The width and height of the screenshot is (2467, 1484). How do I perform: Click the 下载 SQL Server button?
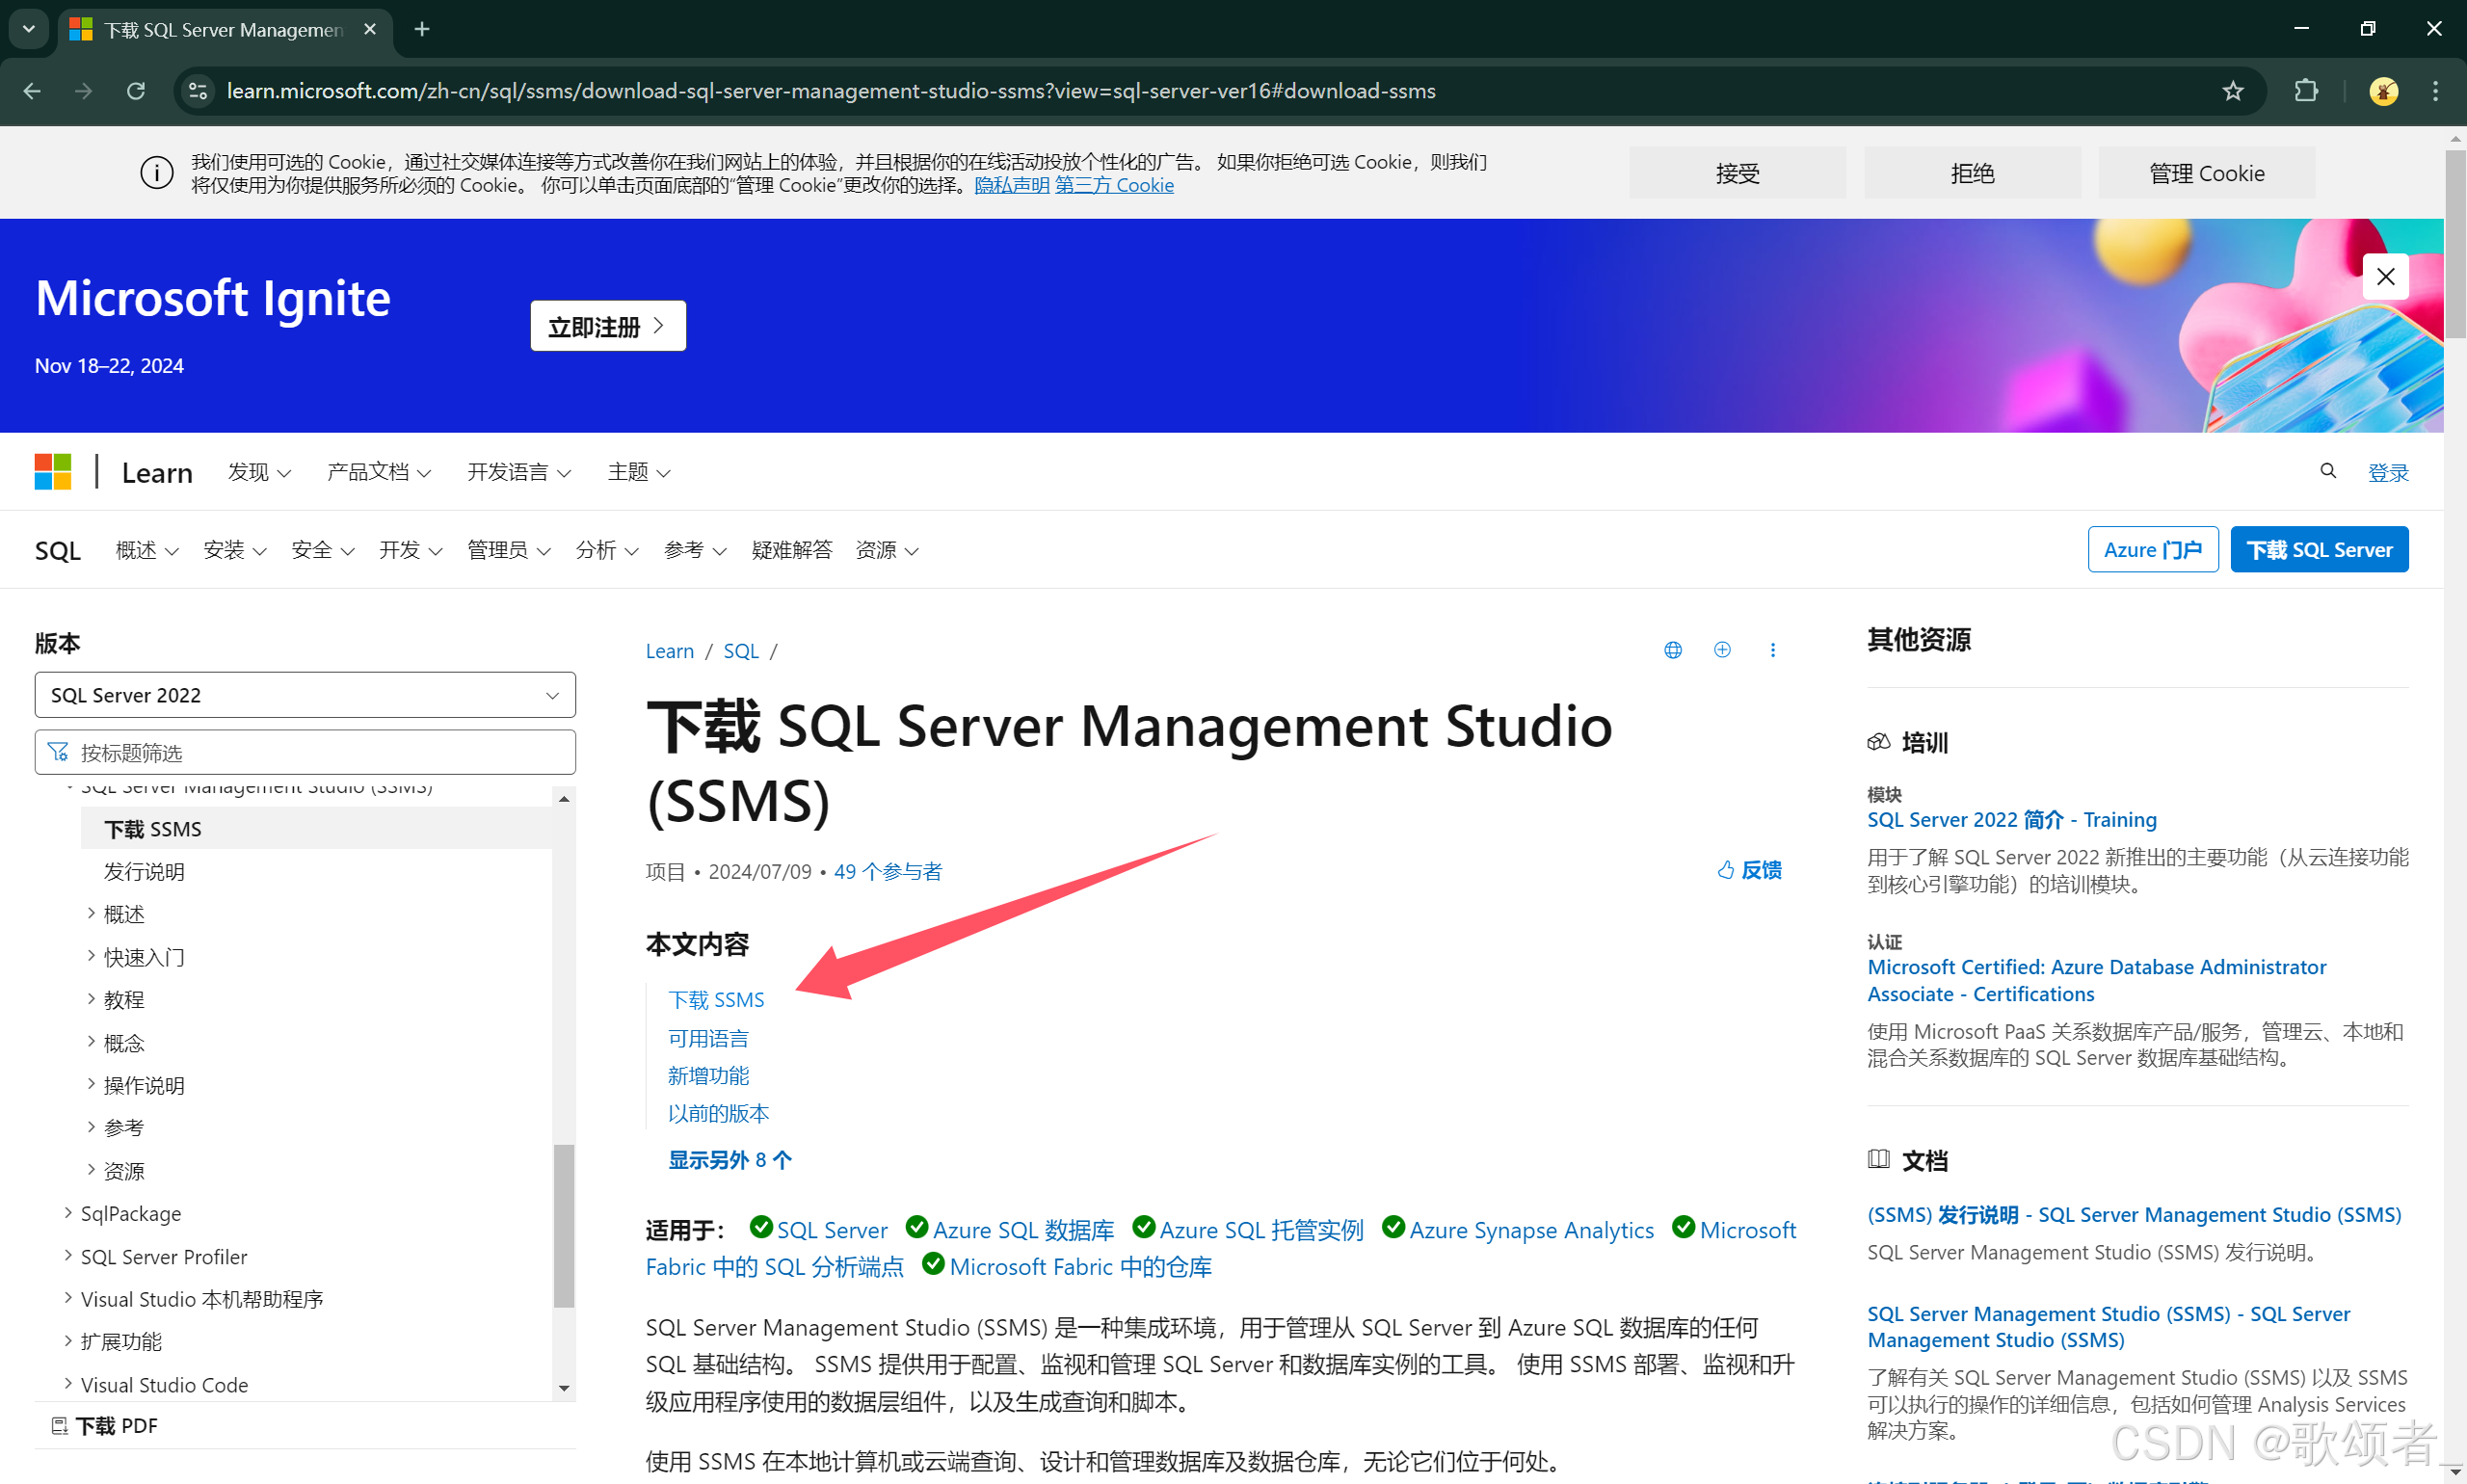pos(2318,550)
